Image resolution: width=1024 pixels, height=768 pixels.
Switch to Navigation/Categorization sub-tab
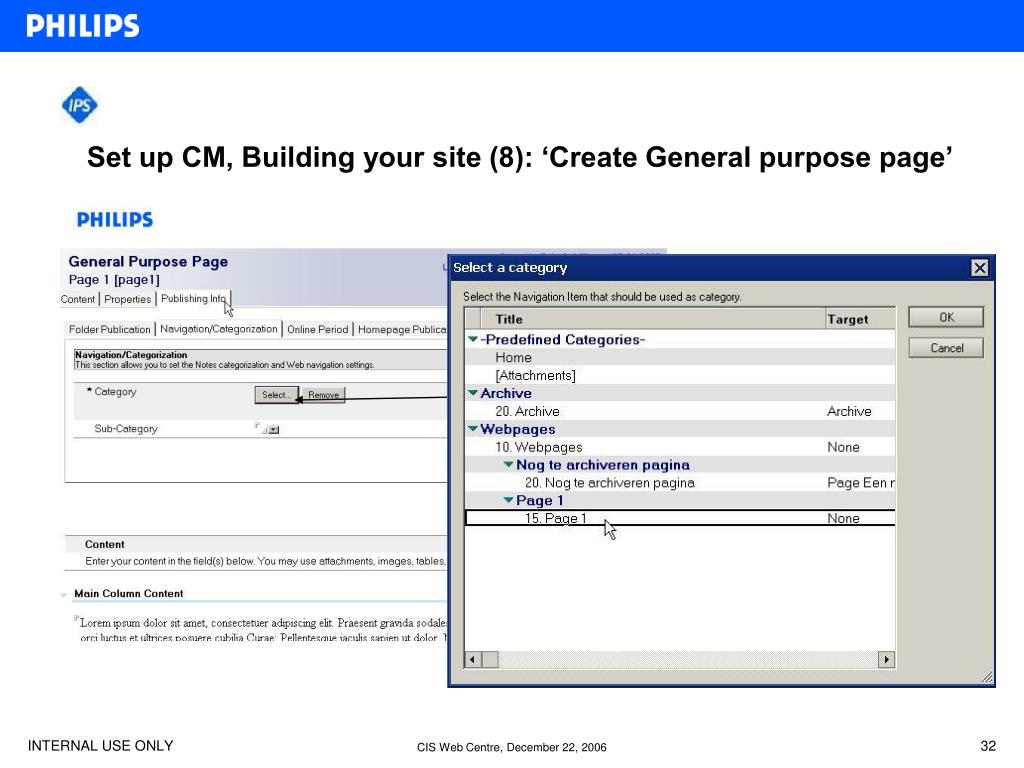[219, 329]
